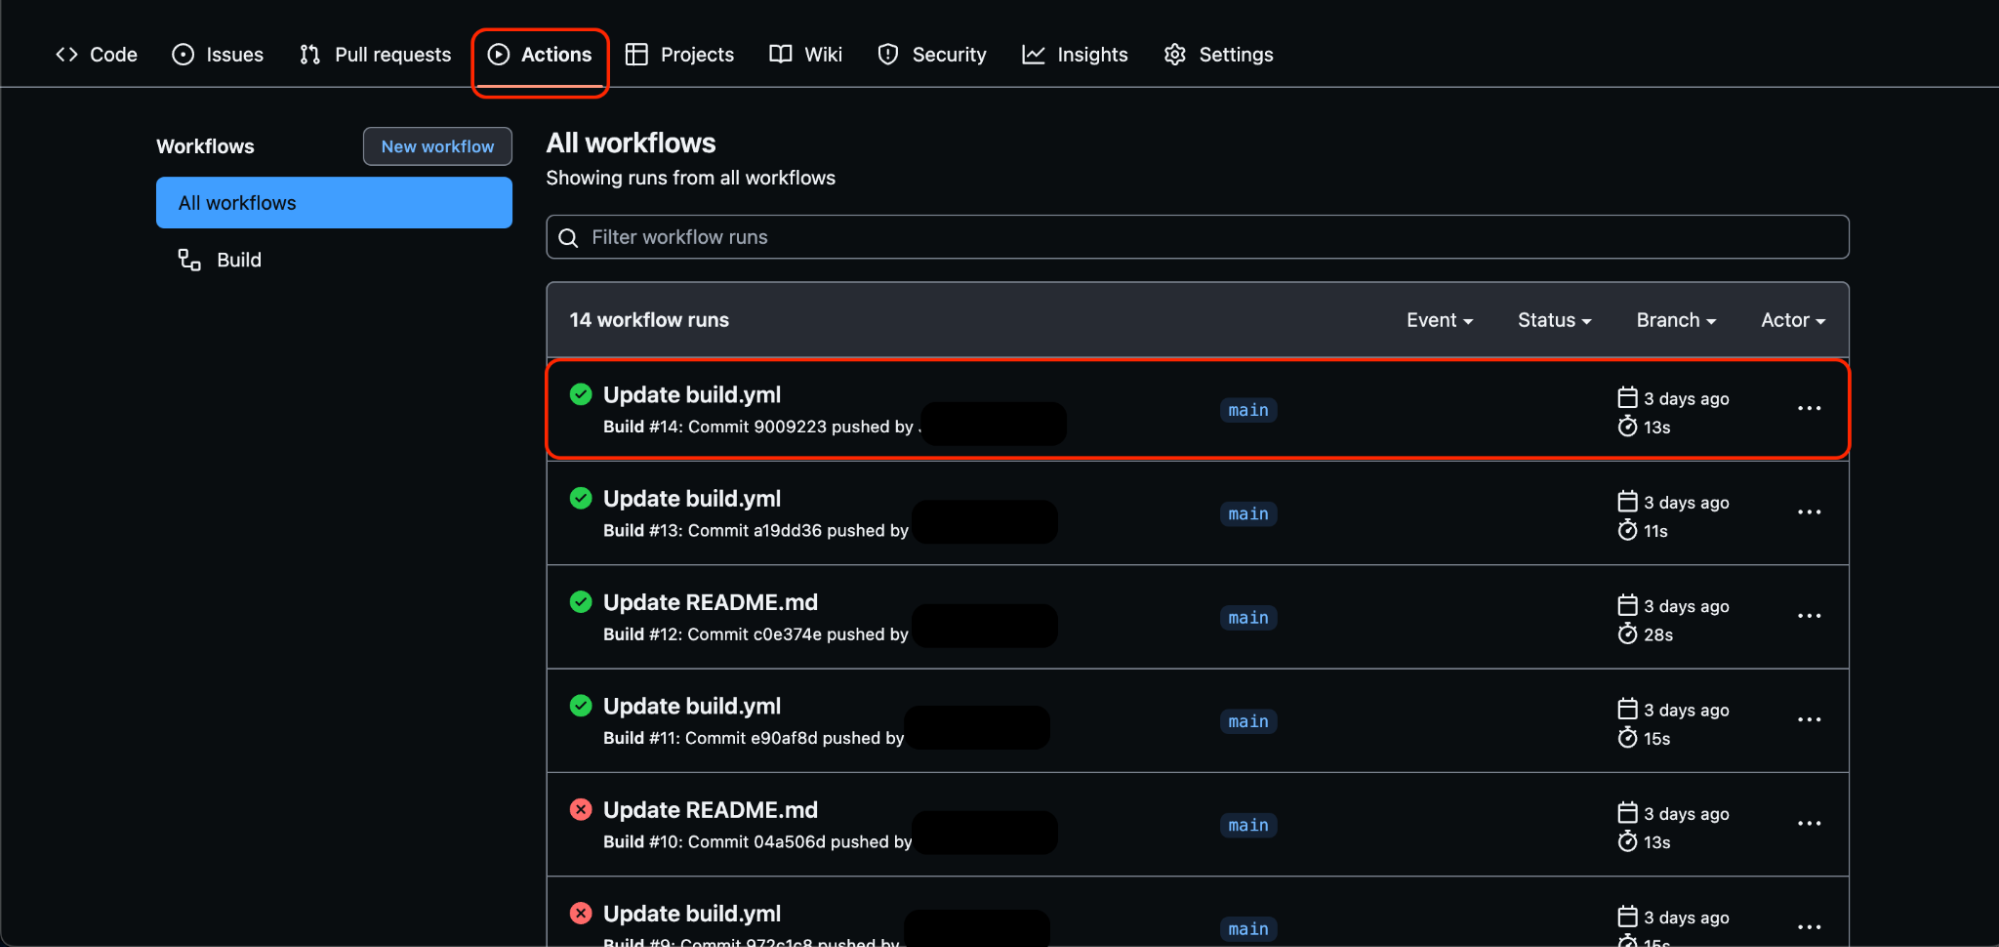
Task: Click the failed X icon for Build #10
Action: (x=581, y=809)
